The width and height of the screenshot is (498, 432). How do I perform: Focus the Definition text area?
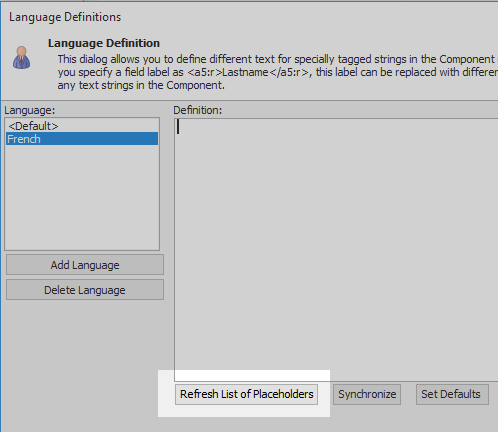click(x=336, y=250)
